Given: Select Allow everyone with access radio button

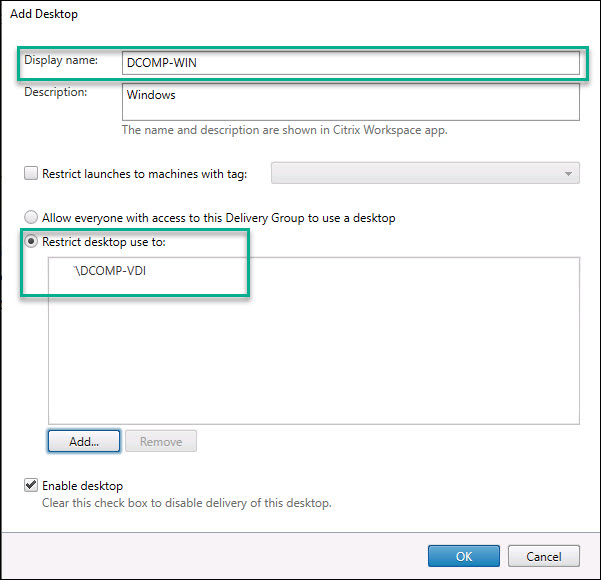Looking at the screenshot, I should (32, 217).
